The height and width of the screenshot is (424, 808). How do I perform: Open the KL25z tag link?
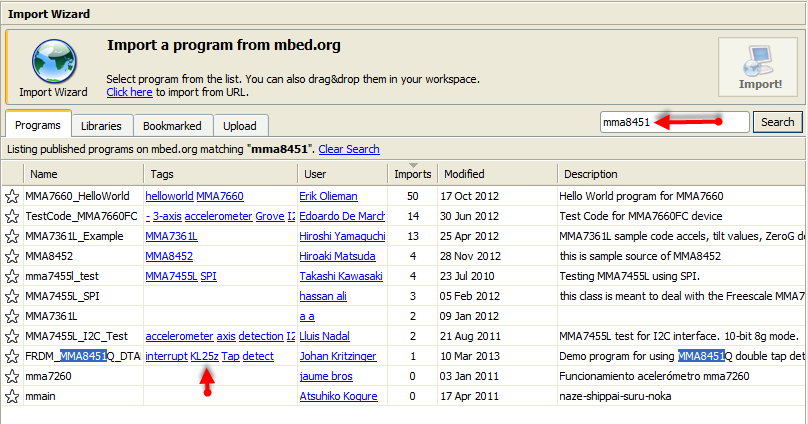[x=203, y=356]
